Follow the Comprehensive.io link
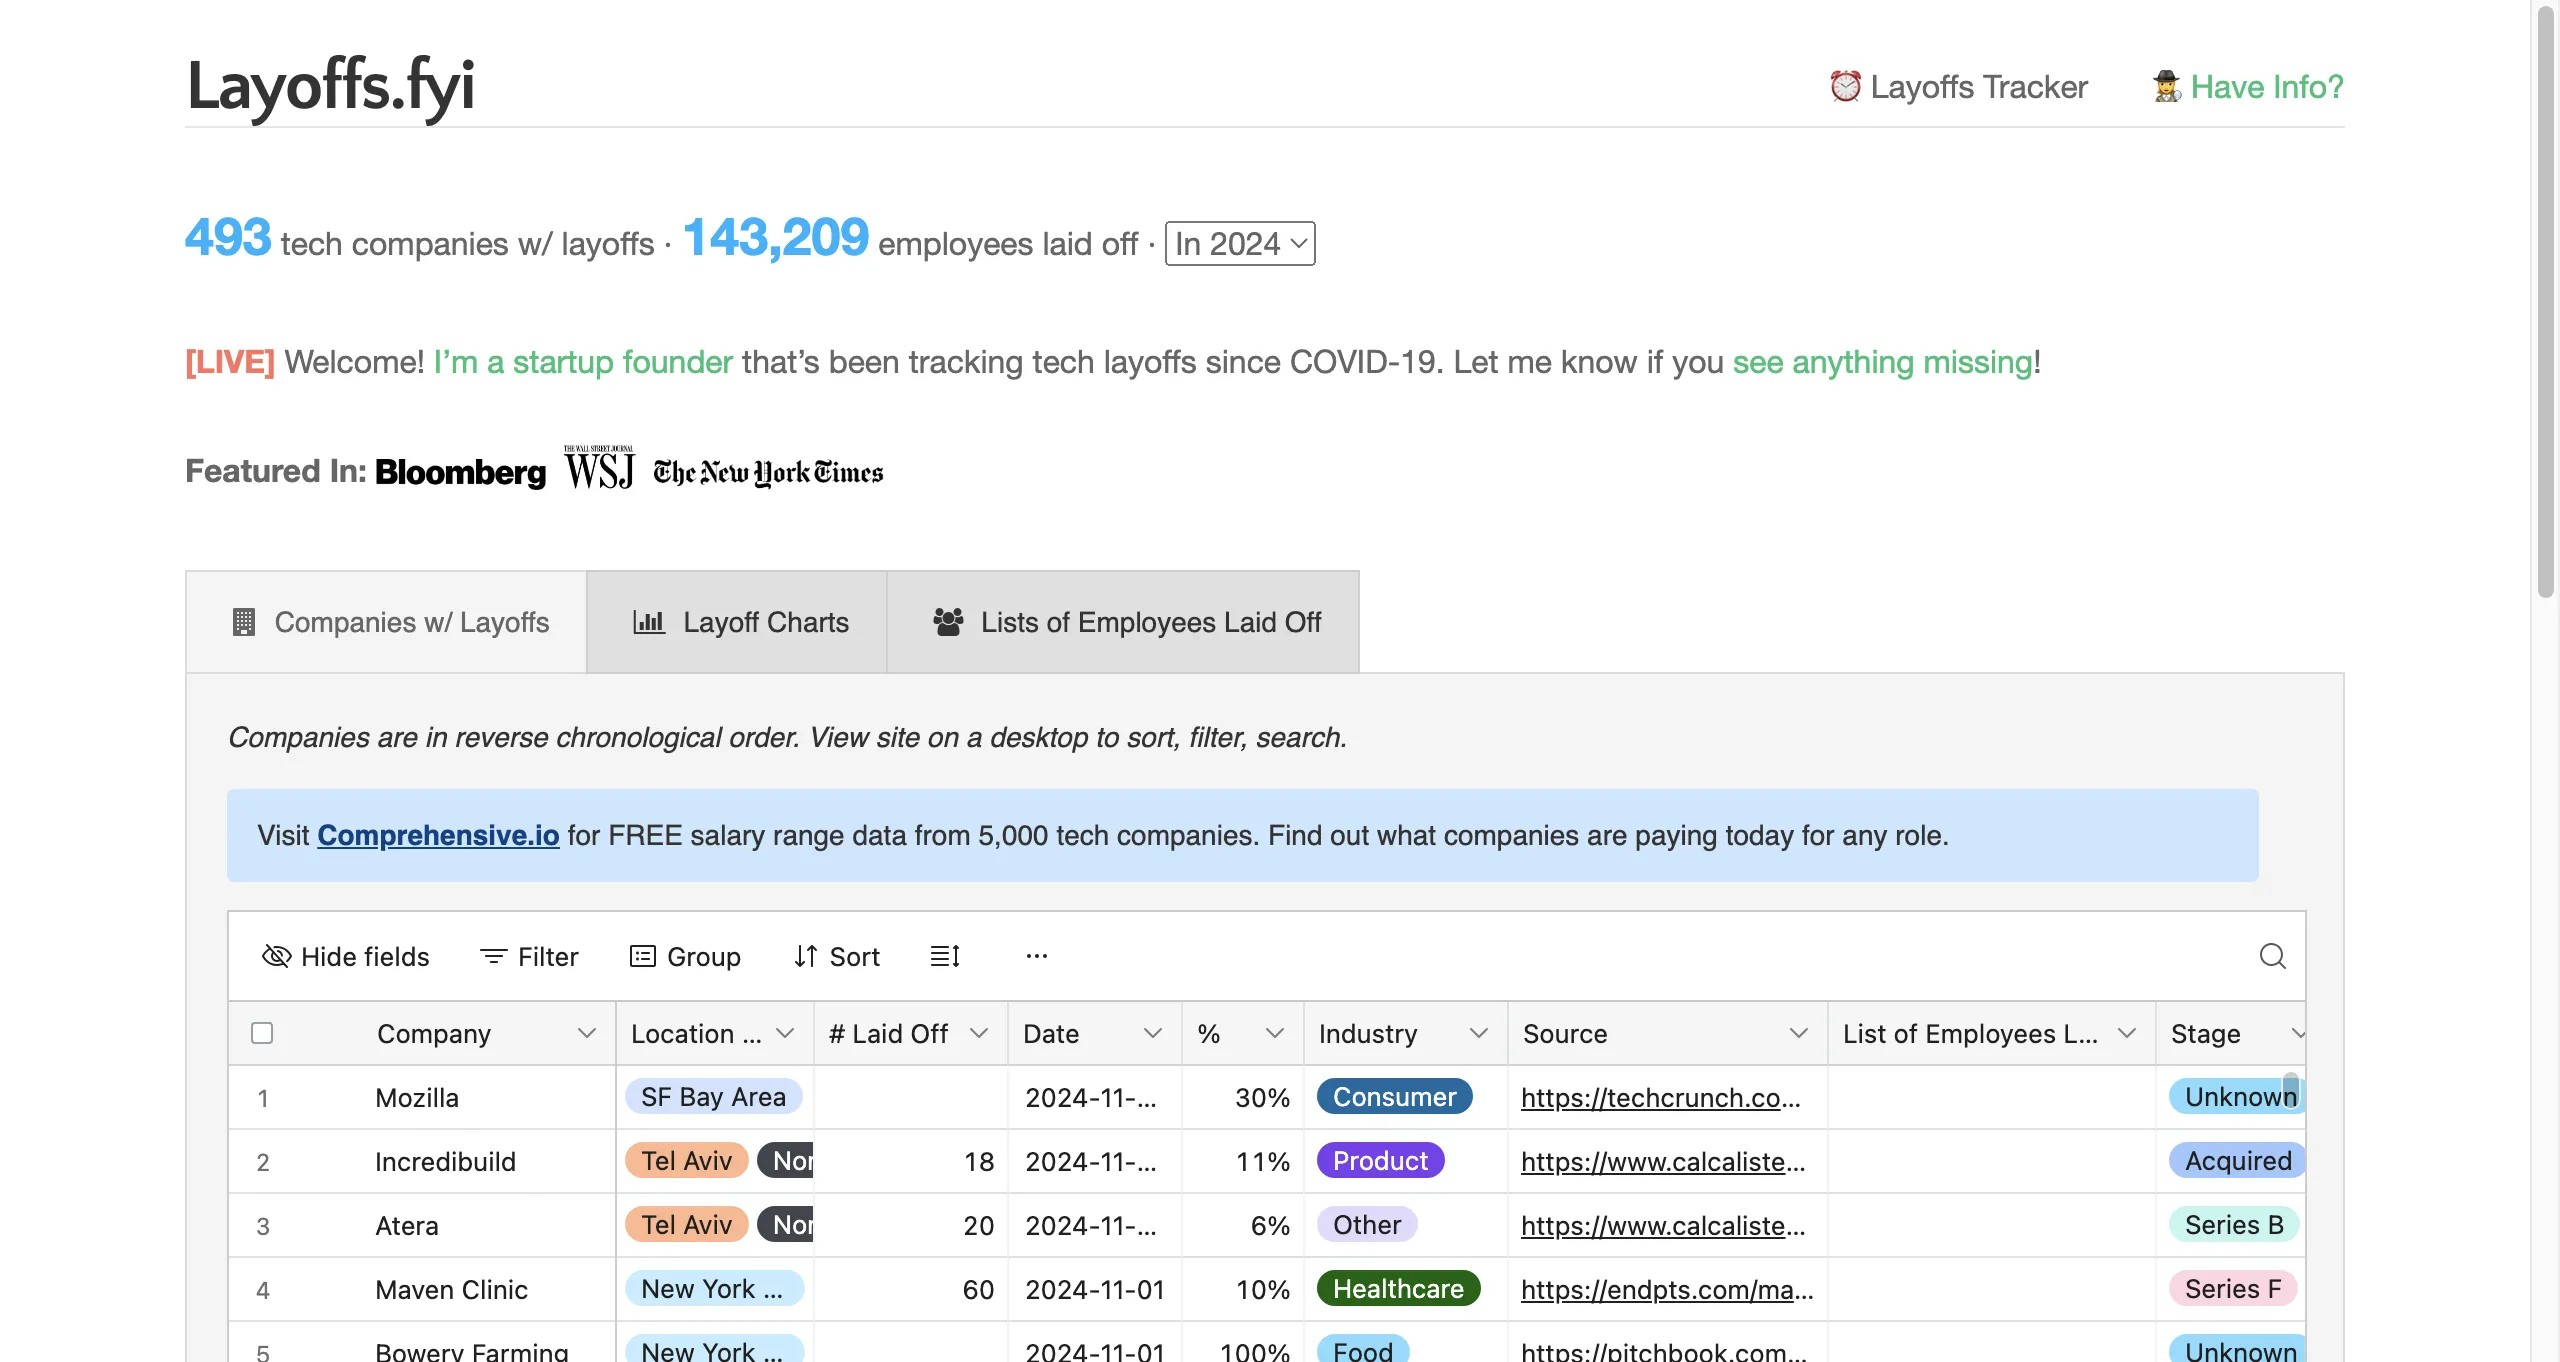Screen dimensions: 2560x1362 pos(438,835)
